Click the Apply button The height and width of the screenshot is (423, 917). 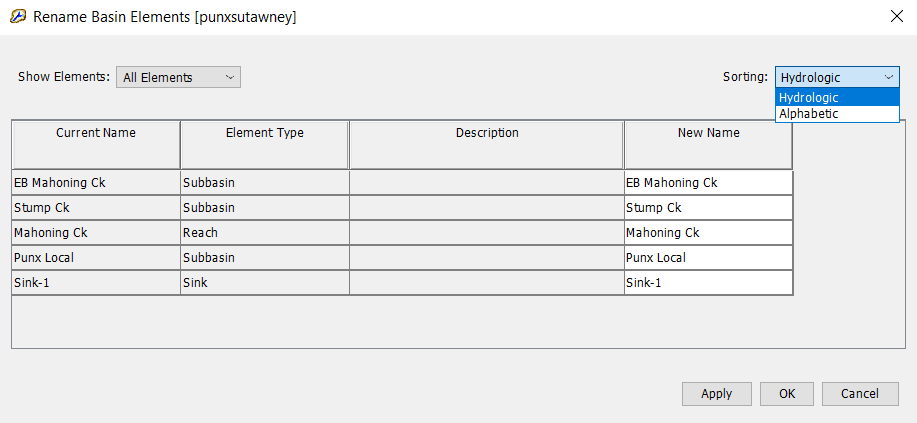(716, 394)
